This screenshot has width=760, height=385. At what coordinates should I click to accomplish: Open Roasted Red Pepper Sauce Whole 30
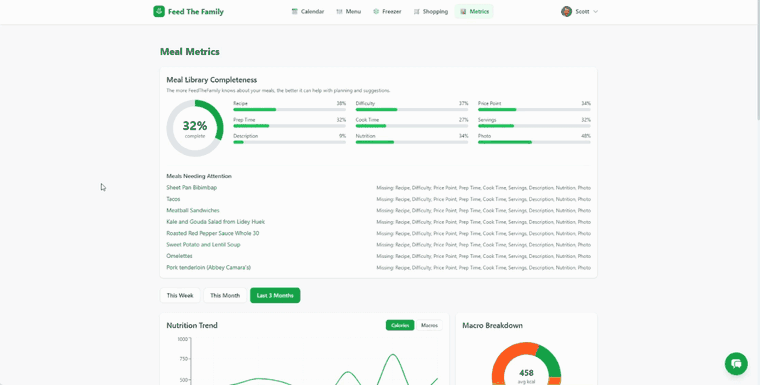212,233
